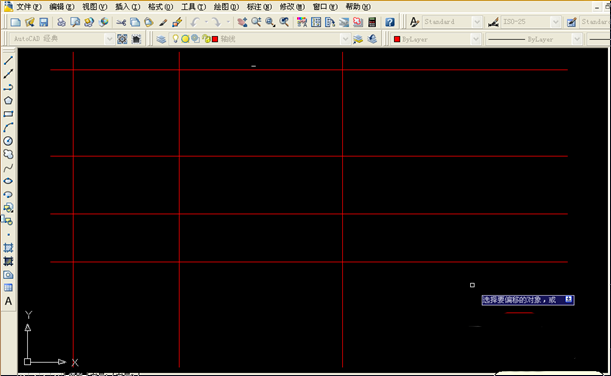The image size is (611, 376).
Task: Click the Undo arrow button
Action: (195, 22)
